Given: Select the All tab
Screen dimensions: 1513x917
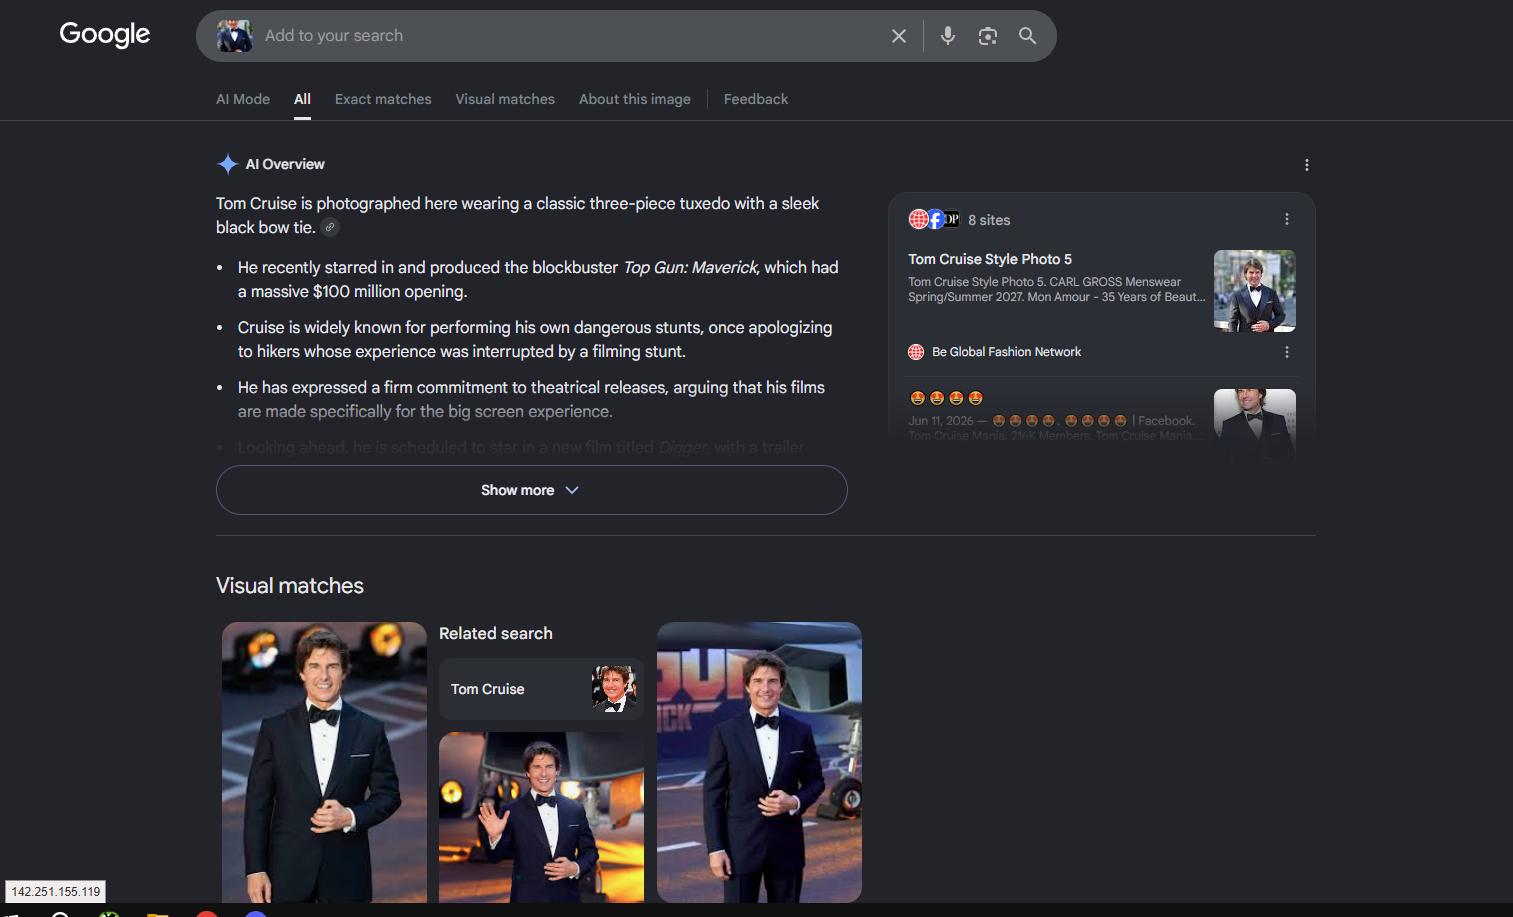Looking at the screenshot, I should [x=302, y=99].
